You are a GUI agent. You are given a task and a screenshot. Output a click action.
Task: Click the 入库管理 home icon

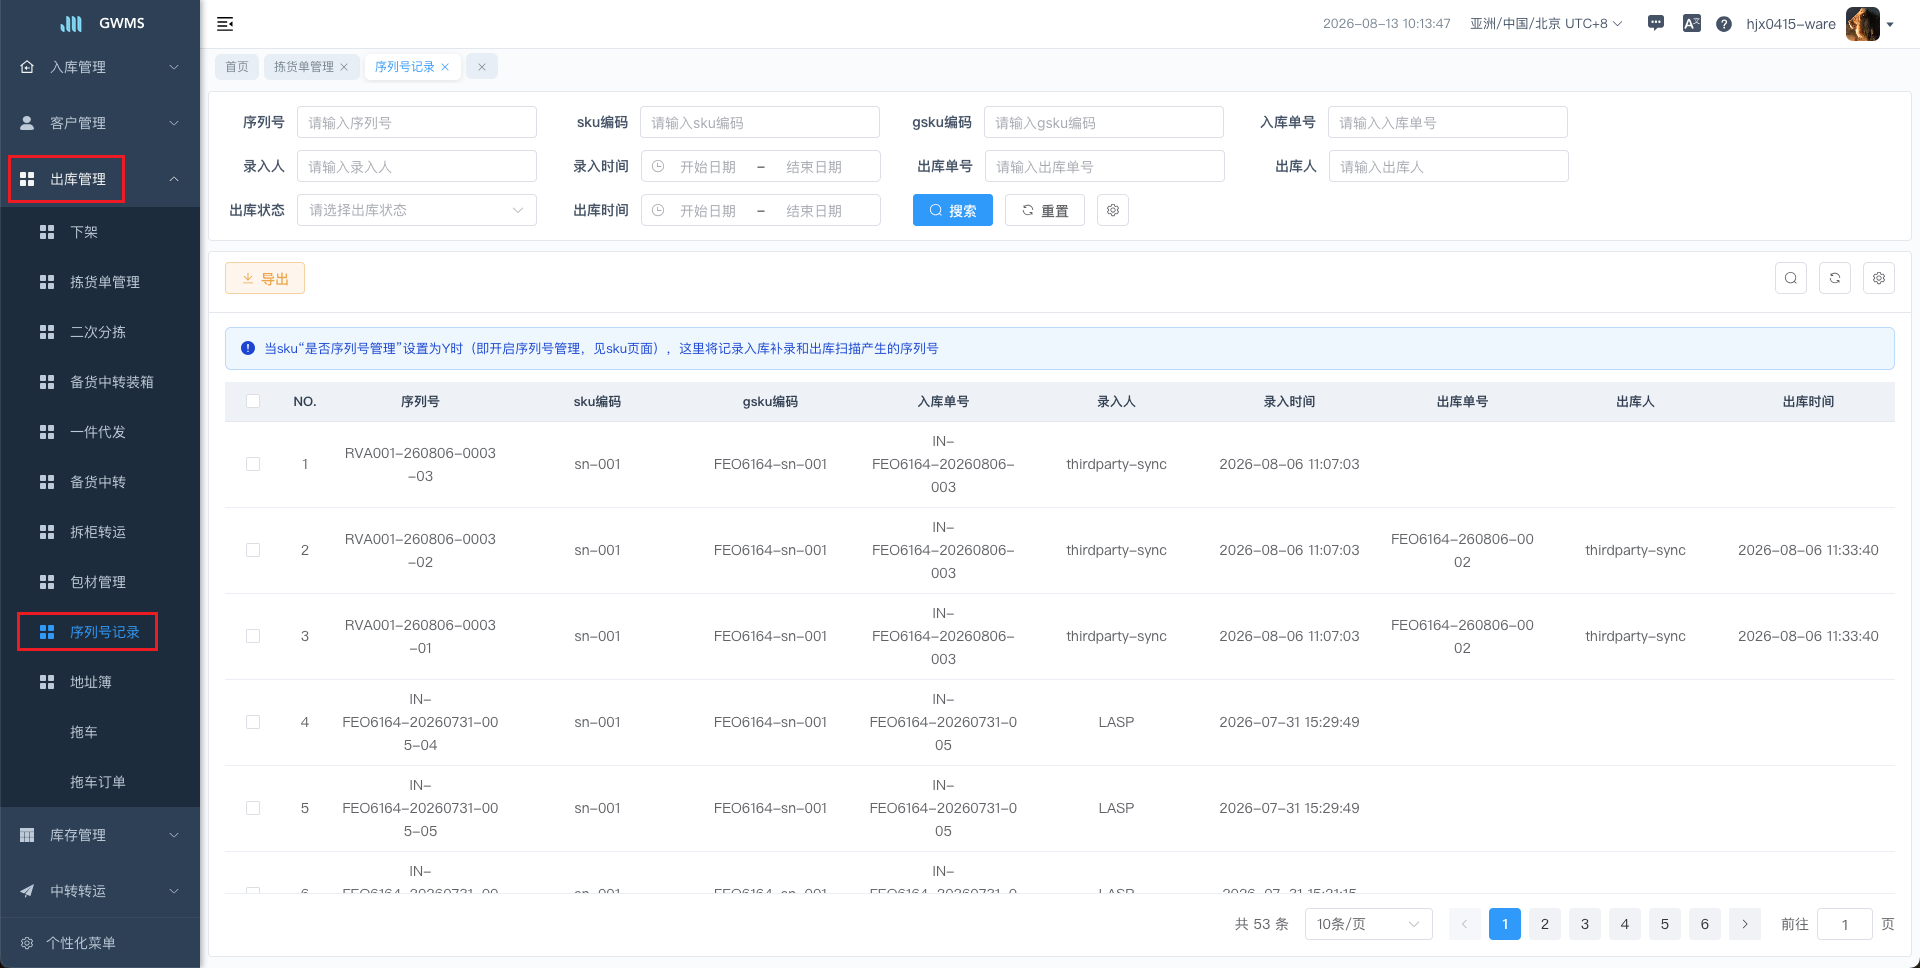click(x=27, y=67)
